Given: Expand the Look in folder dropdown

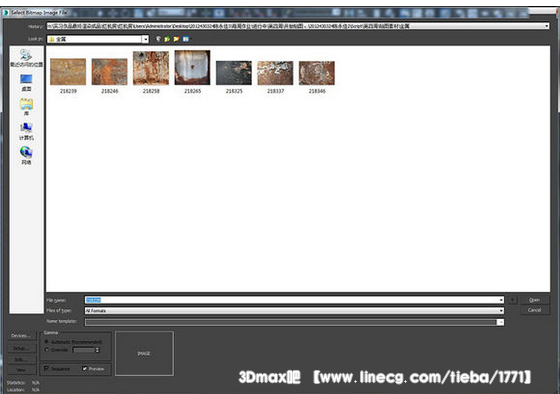Looking at the screenshot, I should point(145,39).
